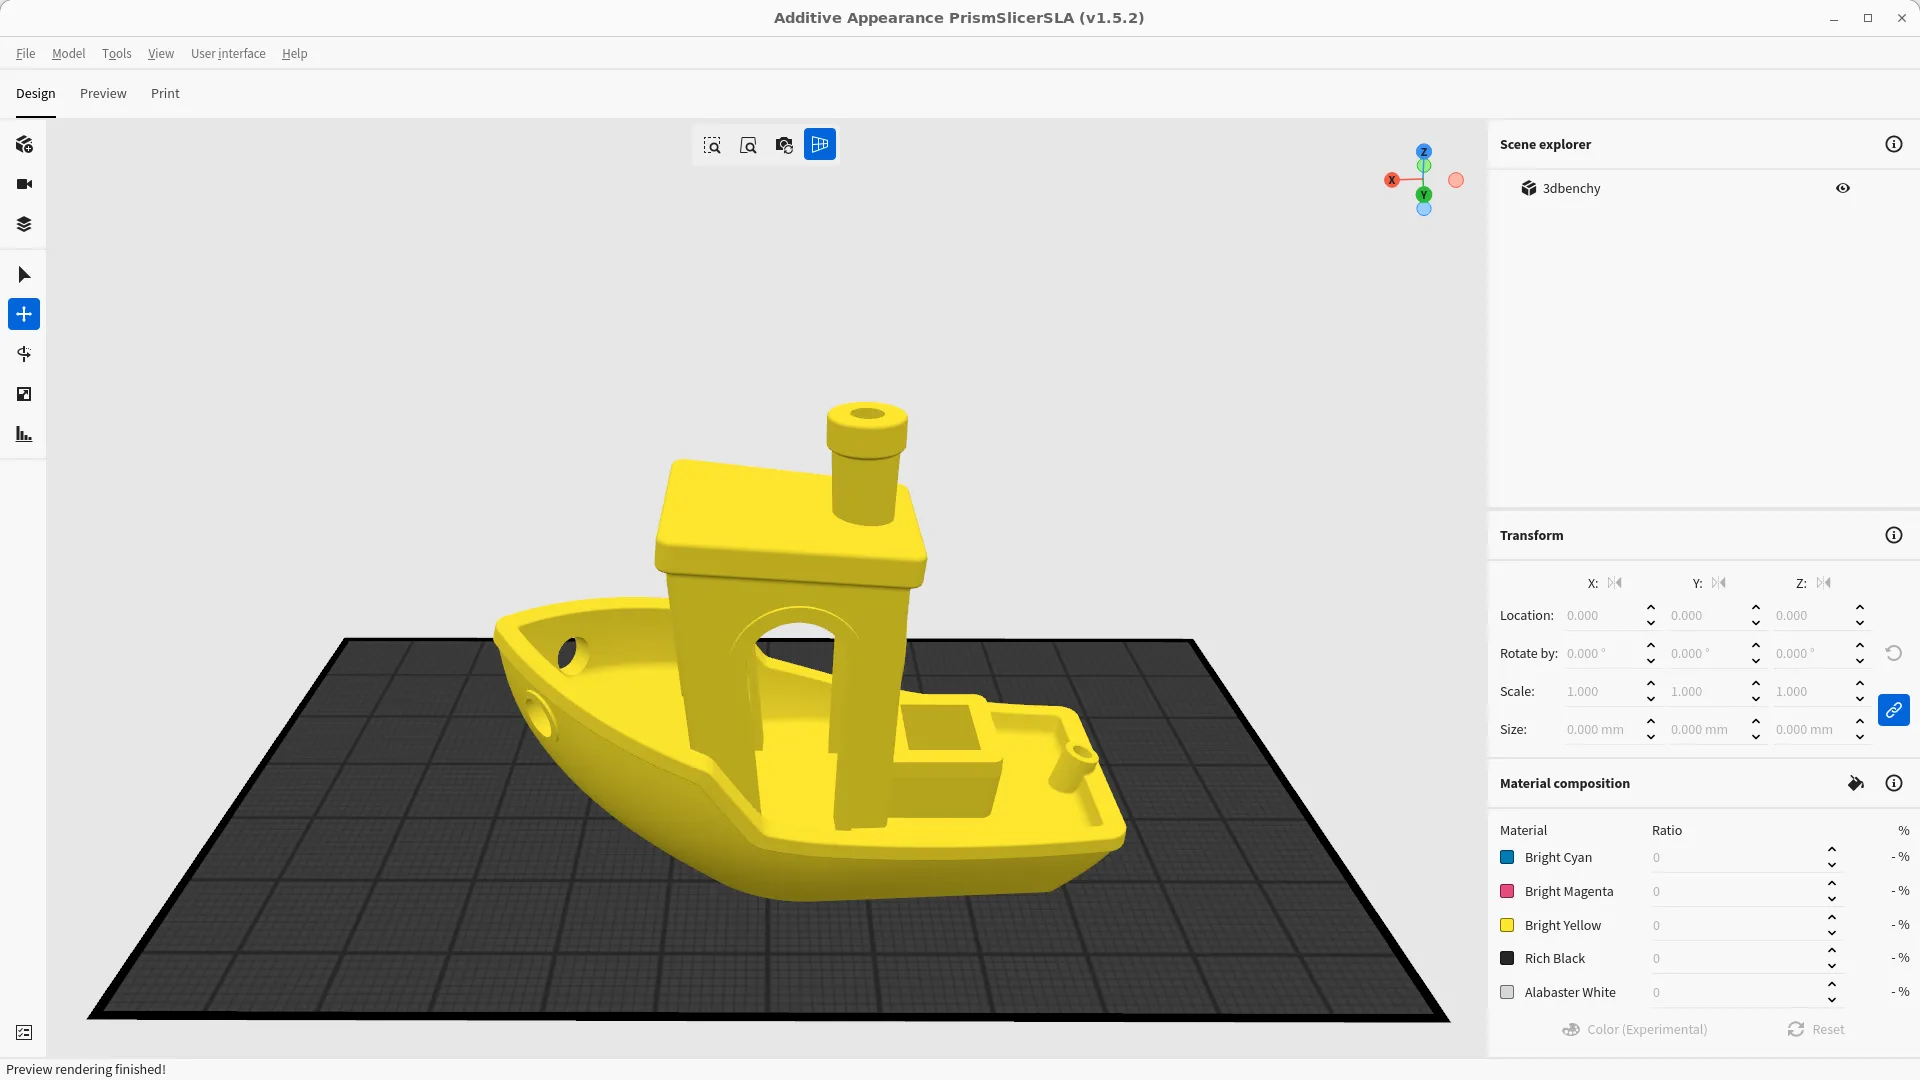Open the Model menu
Image resolution: width=1920 pixels, height=1080 pixels.
67,53
